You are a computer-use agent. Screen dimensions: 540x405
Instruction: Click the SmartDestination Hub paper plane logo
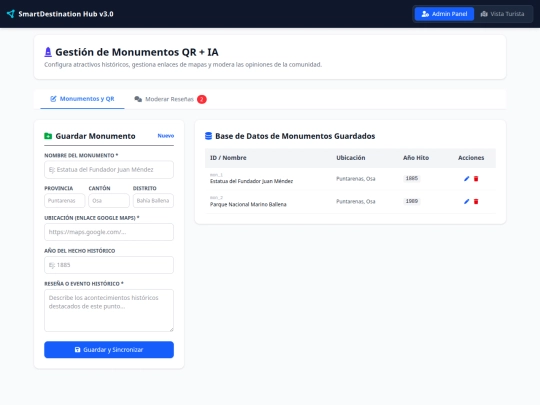11,14
